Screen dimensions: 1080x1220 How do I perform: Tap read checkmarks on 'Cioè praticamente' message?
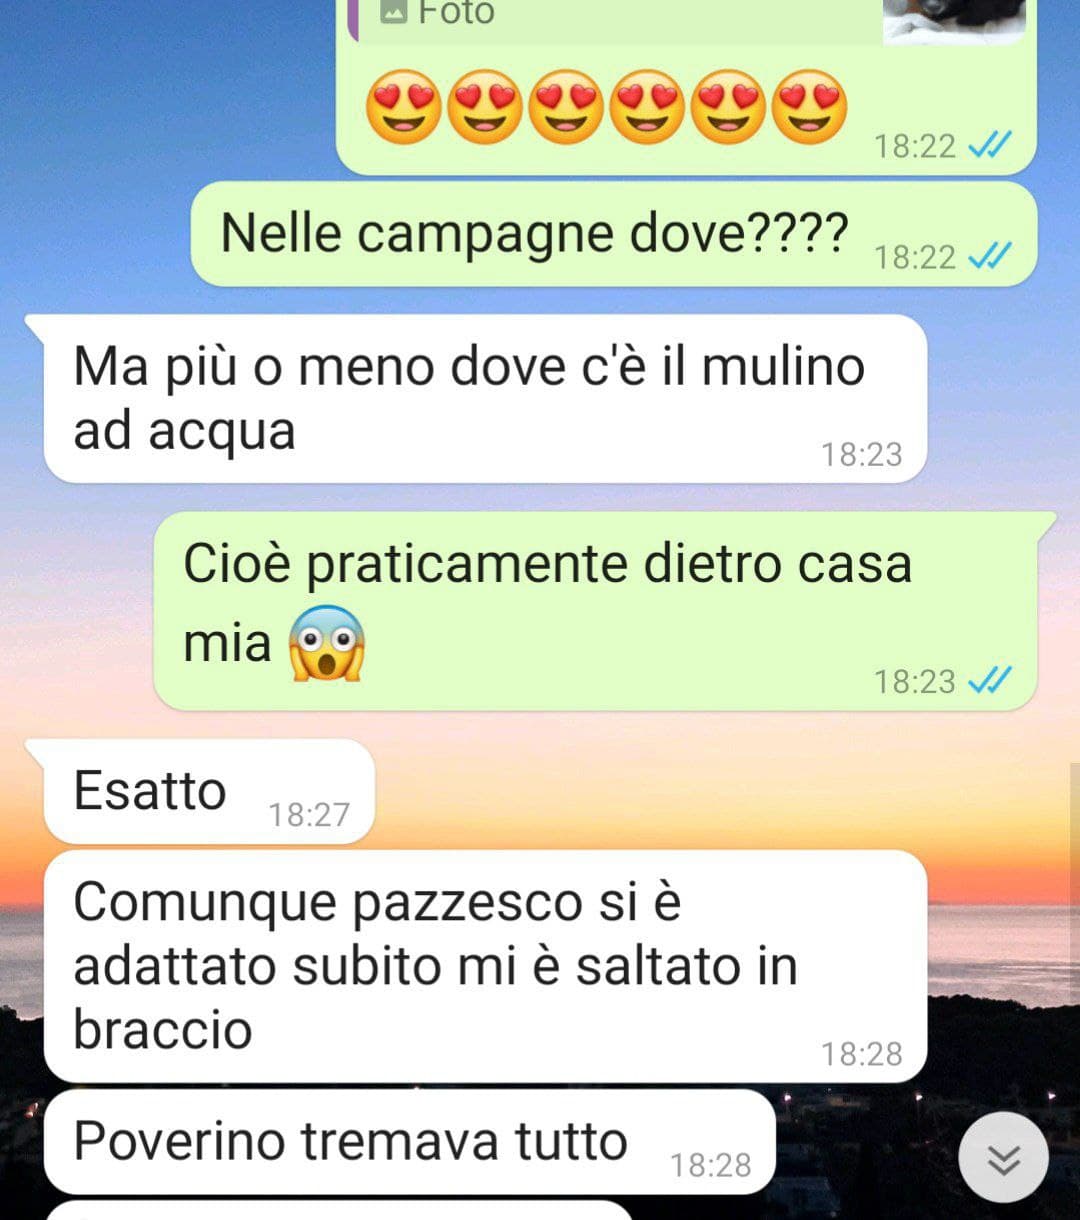(991, 681)
